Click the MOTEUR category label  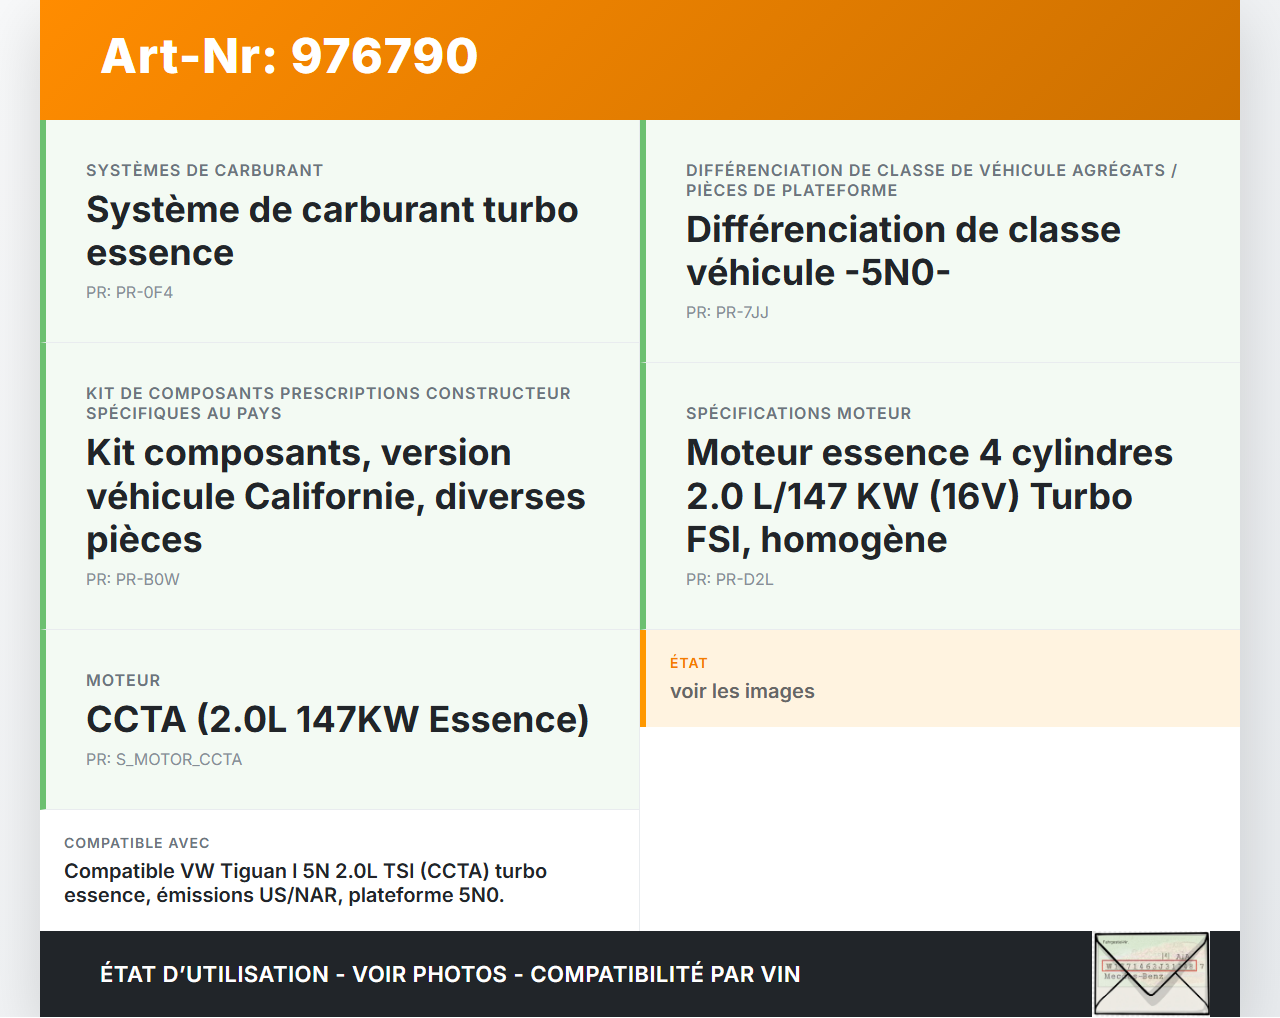(x=123, y=680)
